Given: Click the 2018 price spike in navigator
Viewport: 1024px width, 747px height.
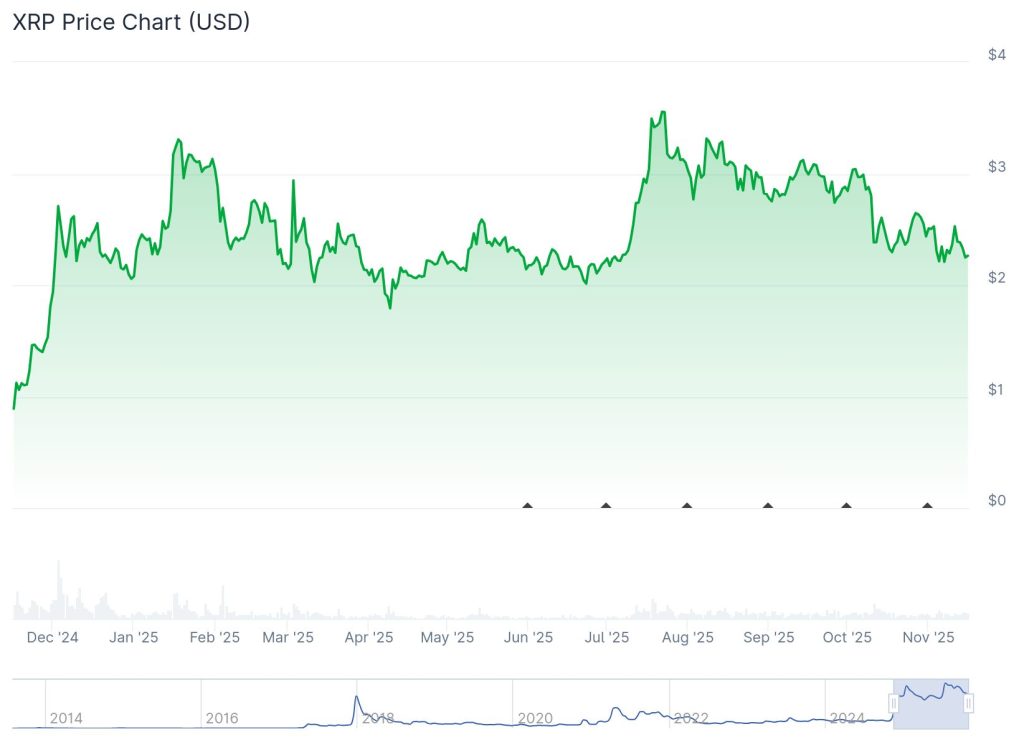Looking at the screenshot, I should tap(357, 698).
